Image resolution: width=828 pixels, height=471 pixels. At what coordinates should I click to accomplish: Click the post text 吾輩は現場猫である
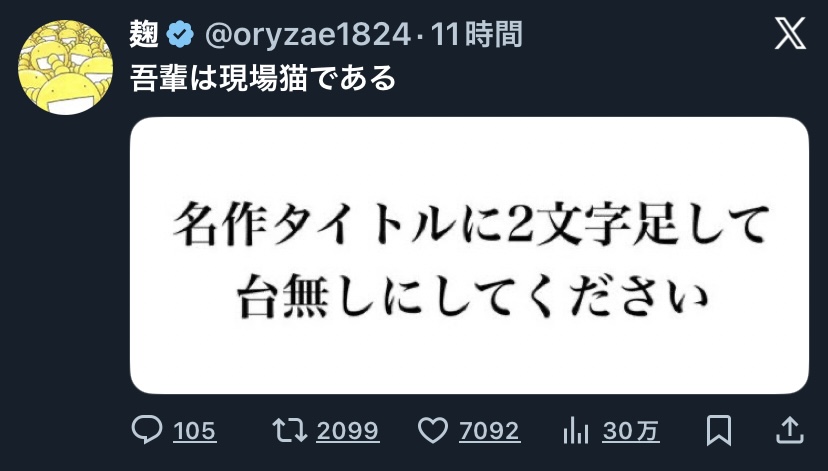262,78
